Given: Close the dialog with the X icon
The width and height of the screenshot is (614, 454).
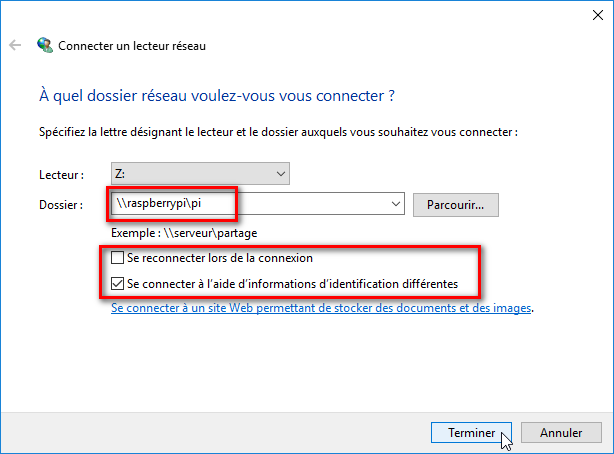Looking at the screenshot, I should (x=598, y=15).
